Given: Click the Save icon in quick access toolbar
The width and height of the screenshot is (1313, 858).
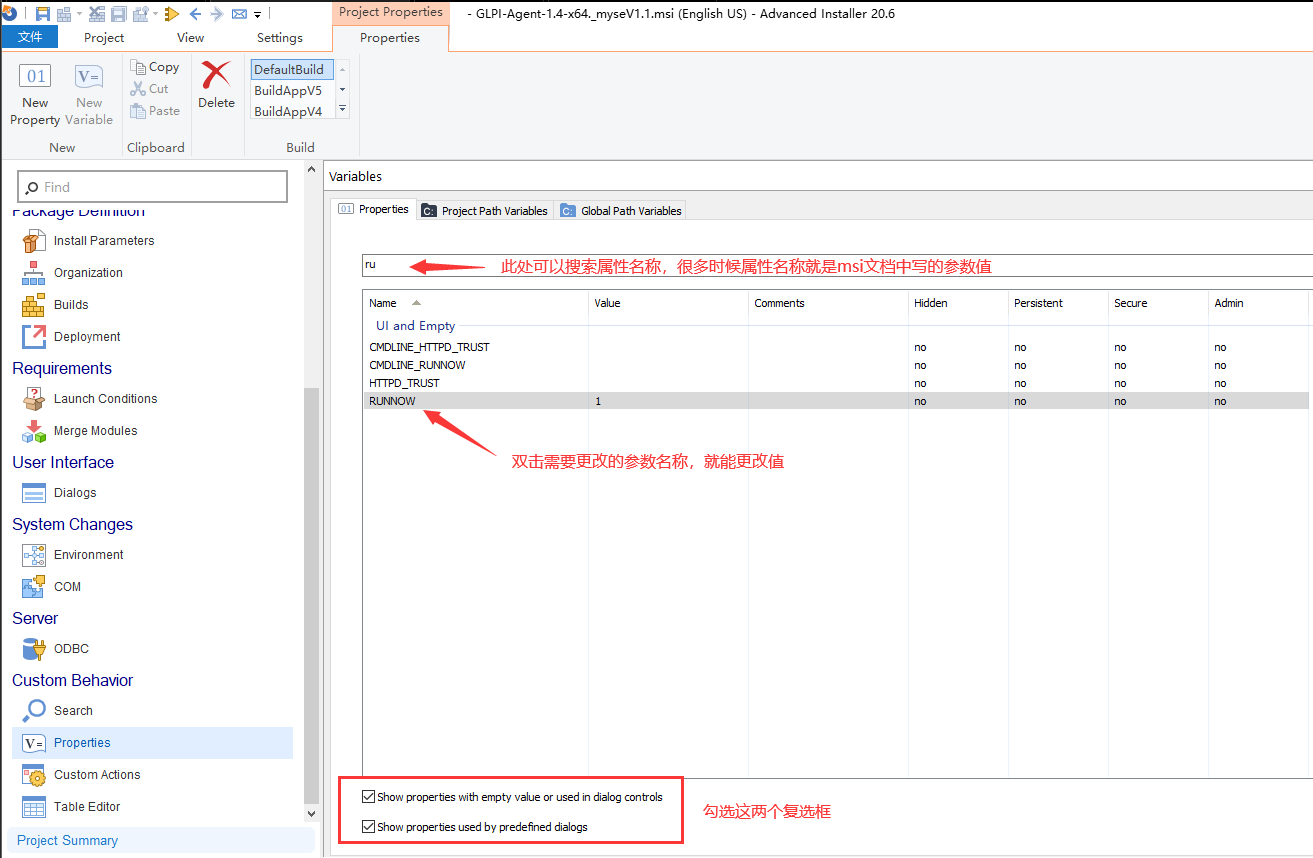Looking at the screenshot, I should tap(43, 14).
